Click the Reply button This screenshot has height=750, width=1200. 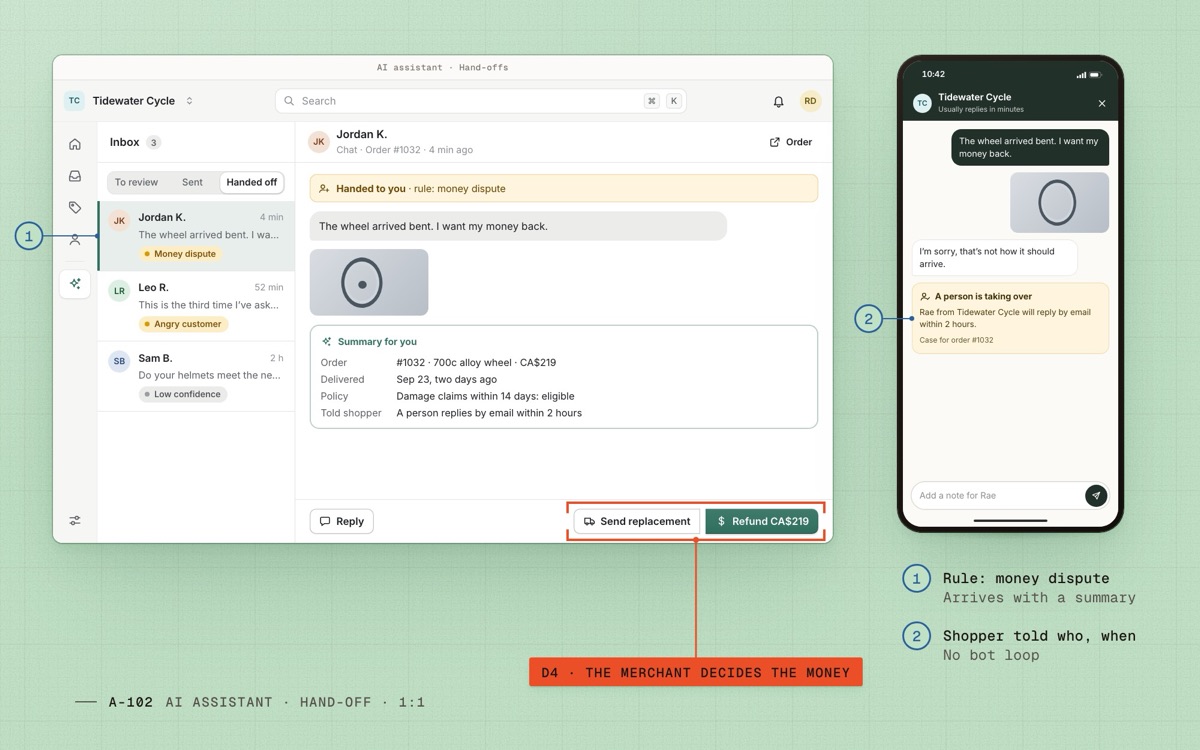(x=341, y=521)
